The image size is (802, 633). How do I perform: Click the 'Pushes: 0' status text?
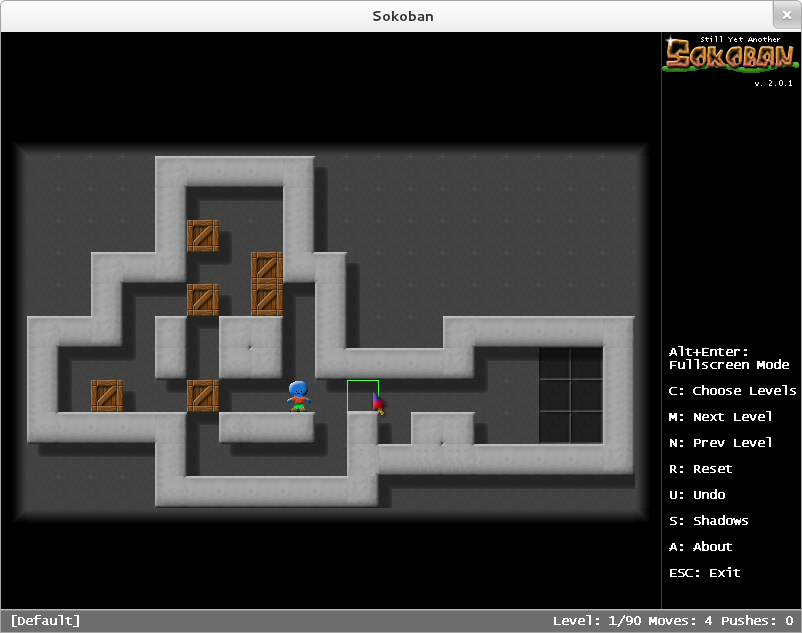[757, 621]
